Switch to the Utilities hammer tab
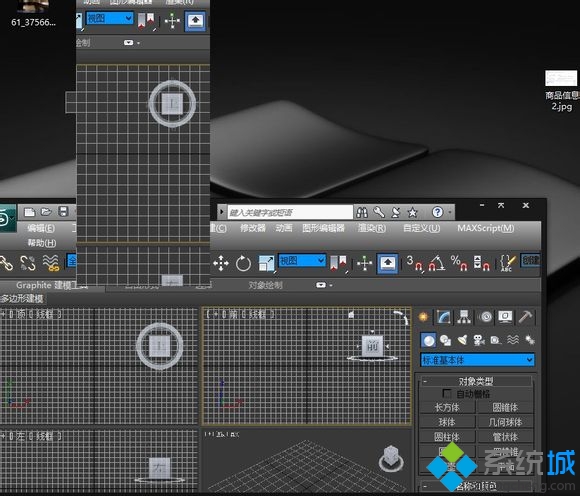 (525, 317)
